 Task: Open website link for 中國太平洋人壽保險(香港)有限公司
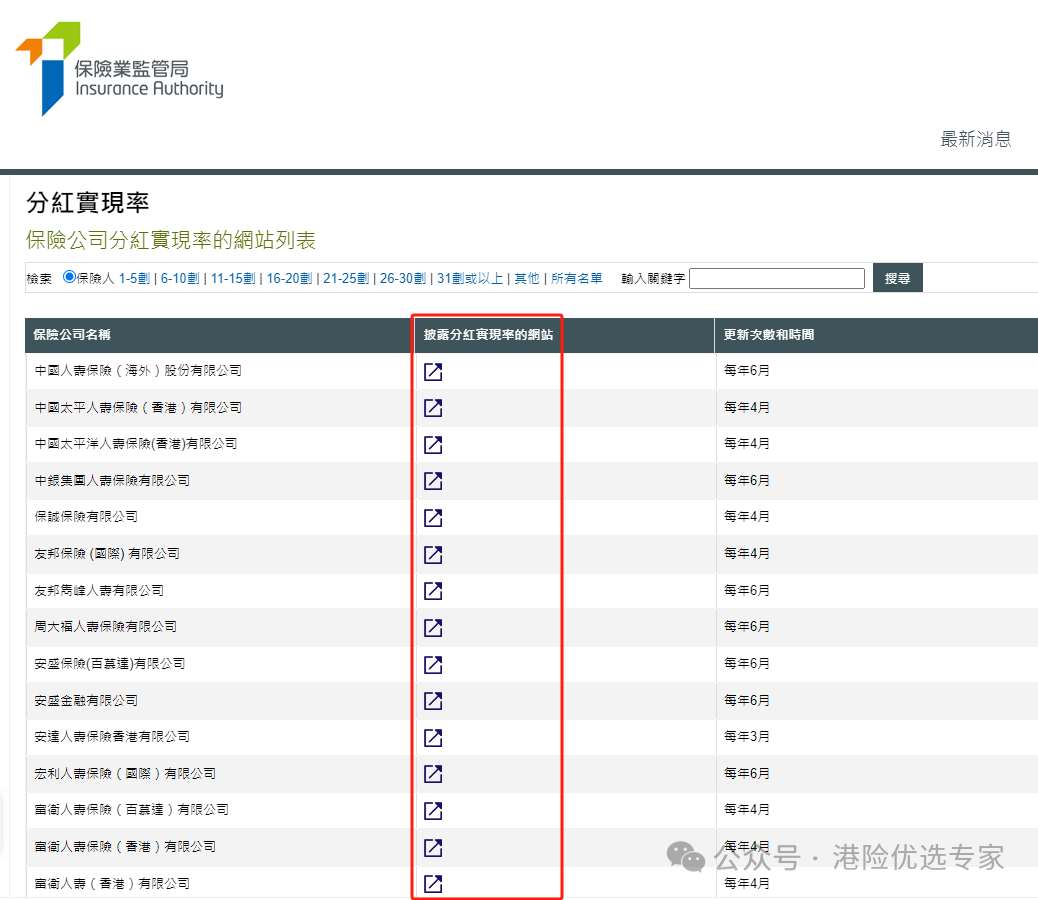433,445
